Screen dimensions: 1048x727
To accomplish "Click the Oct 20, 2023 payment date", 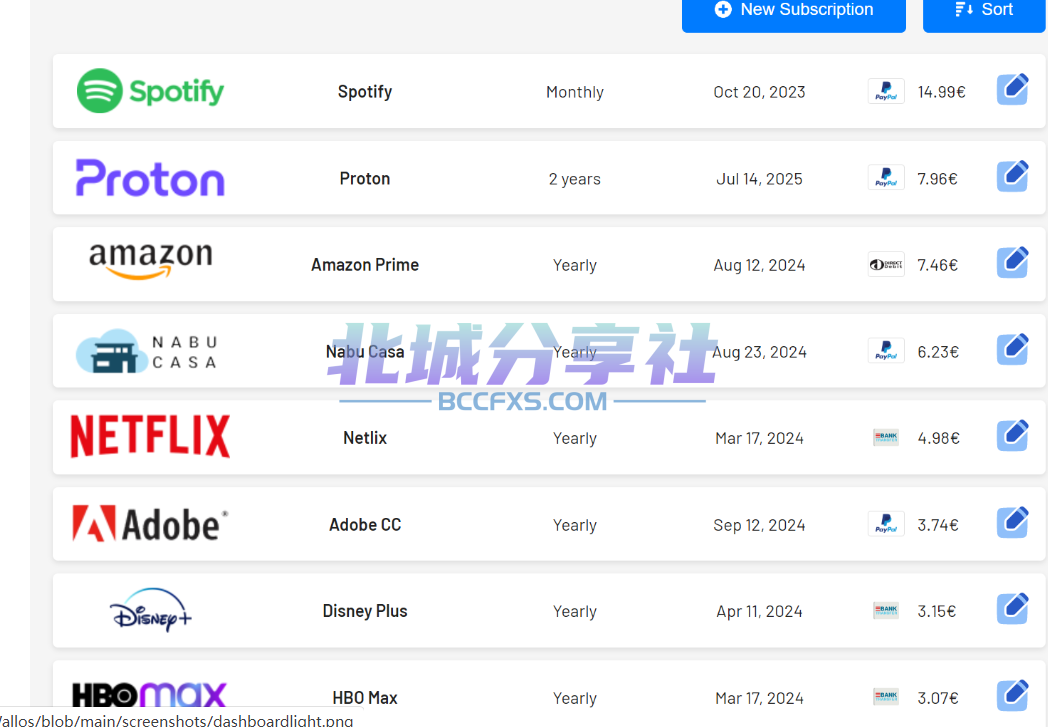I will (759, 92).
